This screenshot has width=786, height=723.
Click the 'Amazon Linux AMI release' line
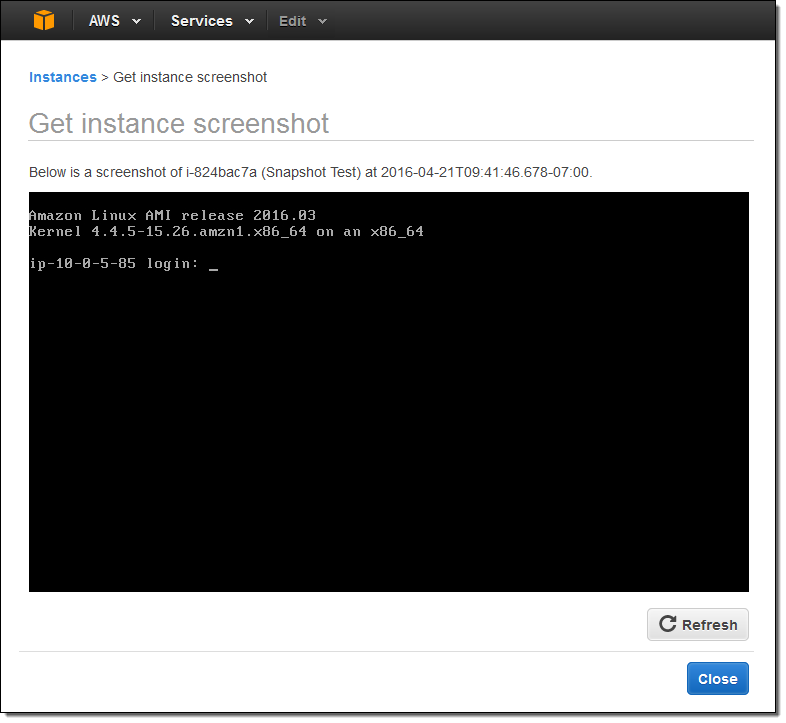[172, 215]
